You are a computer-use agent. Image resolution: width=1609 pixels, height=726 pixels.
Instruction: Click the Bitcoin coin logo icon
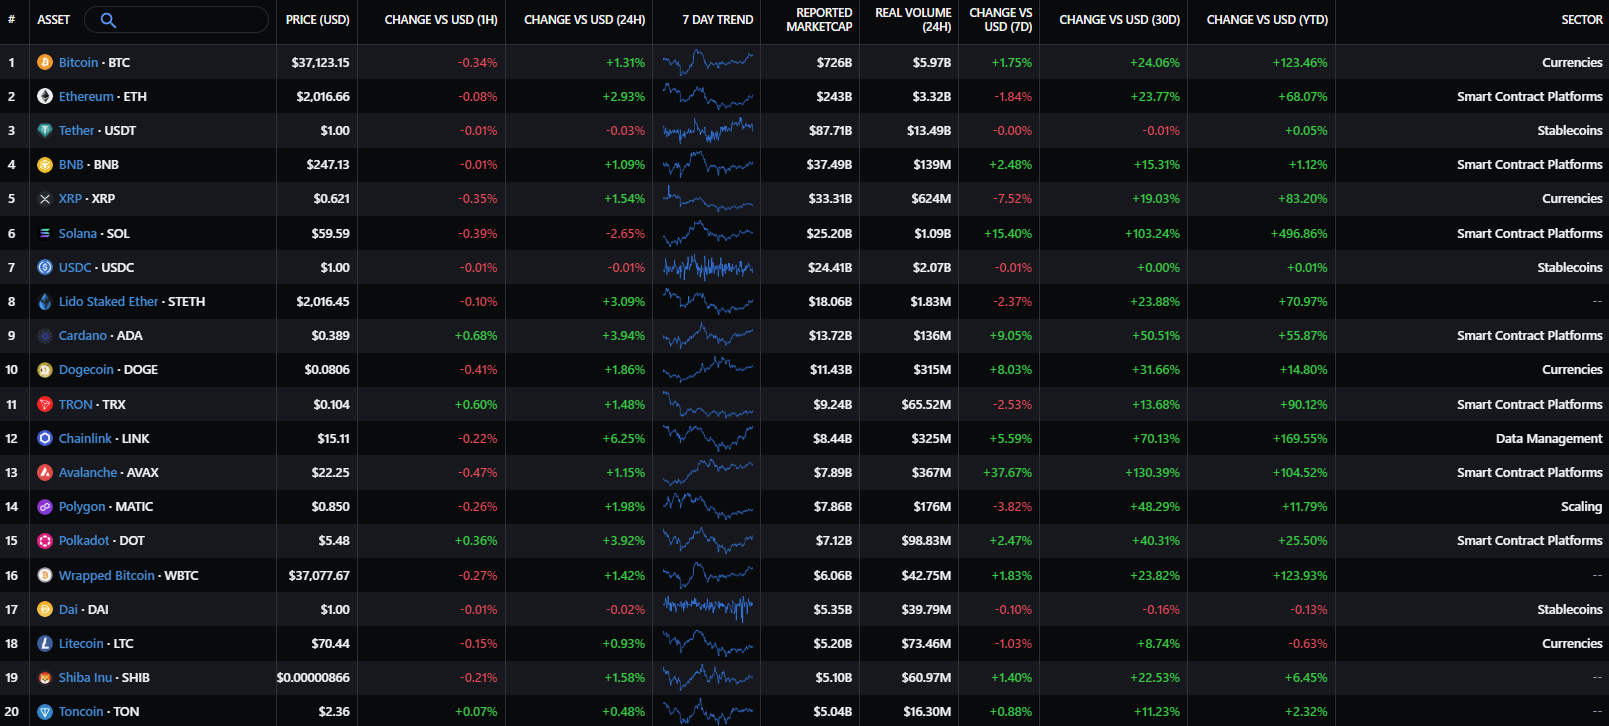45,63
